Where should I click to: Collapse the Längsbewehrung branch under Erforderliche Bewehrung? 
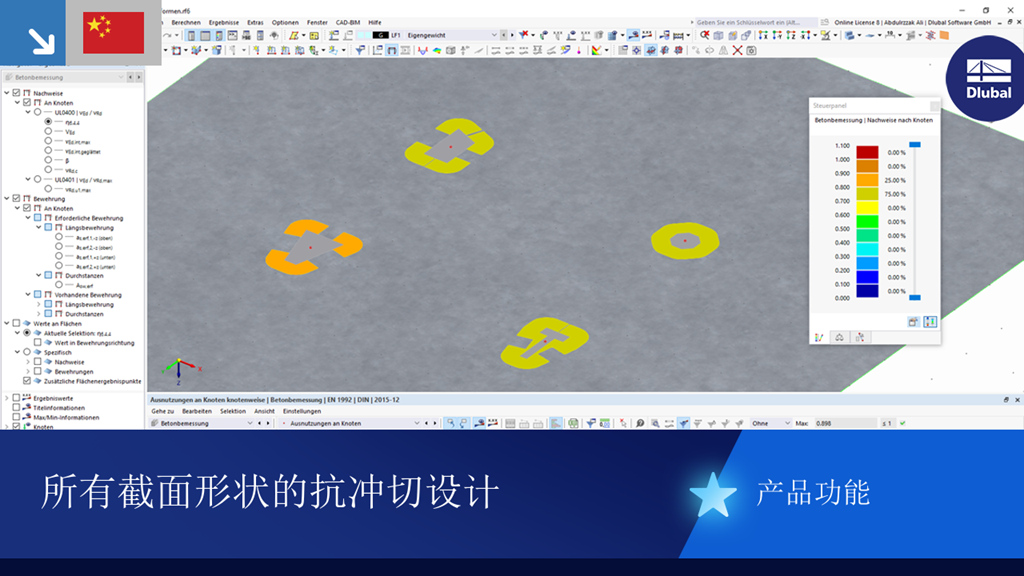pyautogui.click(x=38, y=229)
